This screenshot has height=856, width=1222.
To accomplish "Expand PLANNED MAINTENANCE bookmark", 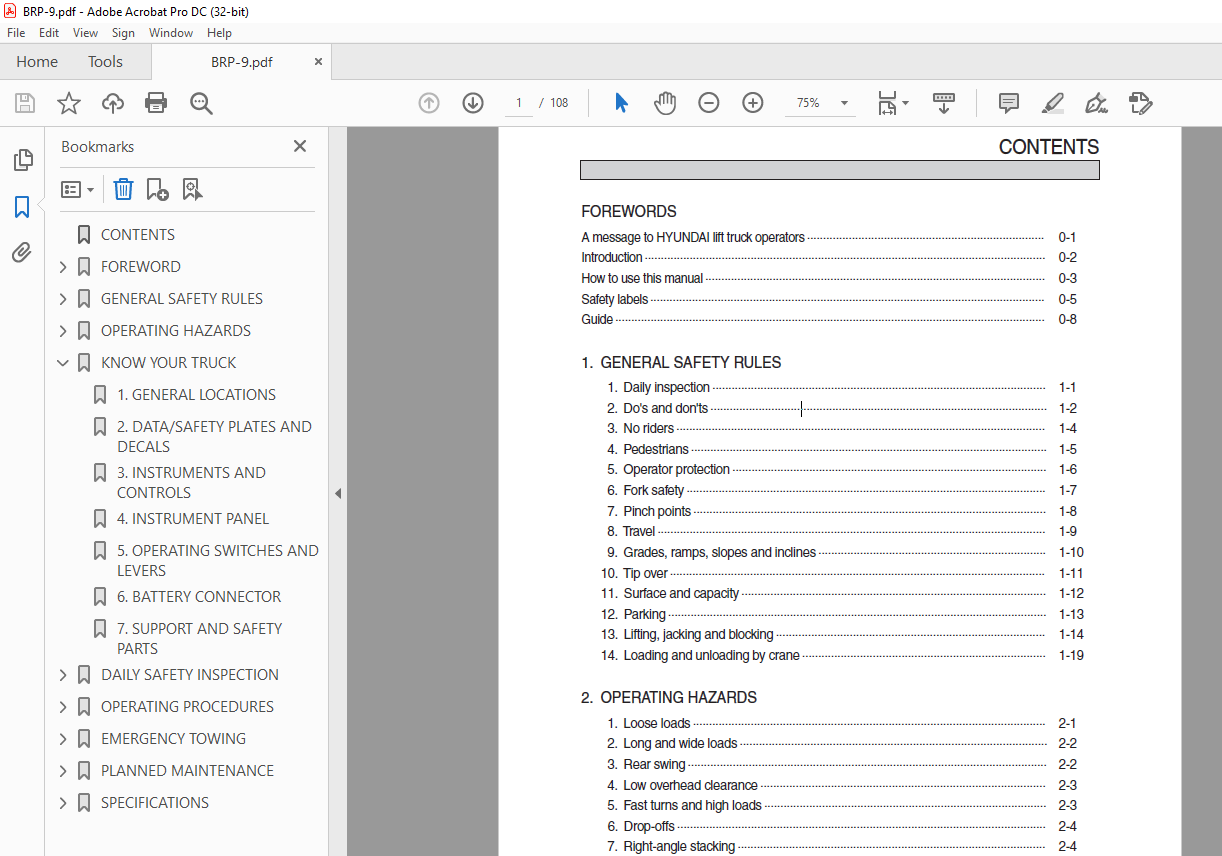I will pyautogui.click(x=63, y=771).
